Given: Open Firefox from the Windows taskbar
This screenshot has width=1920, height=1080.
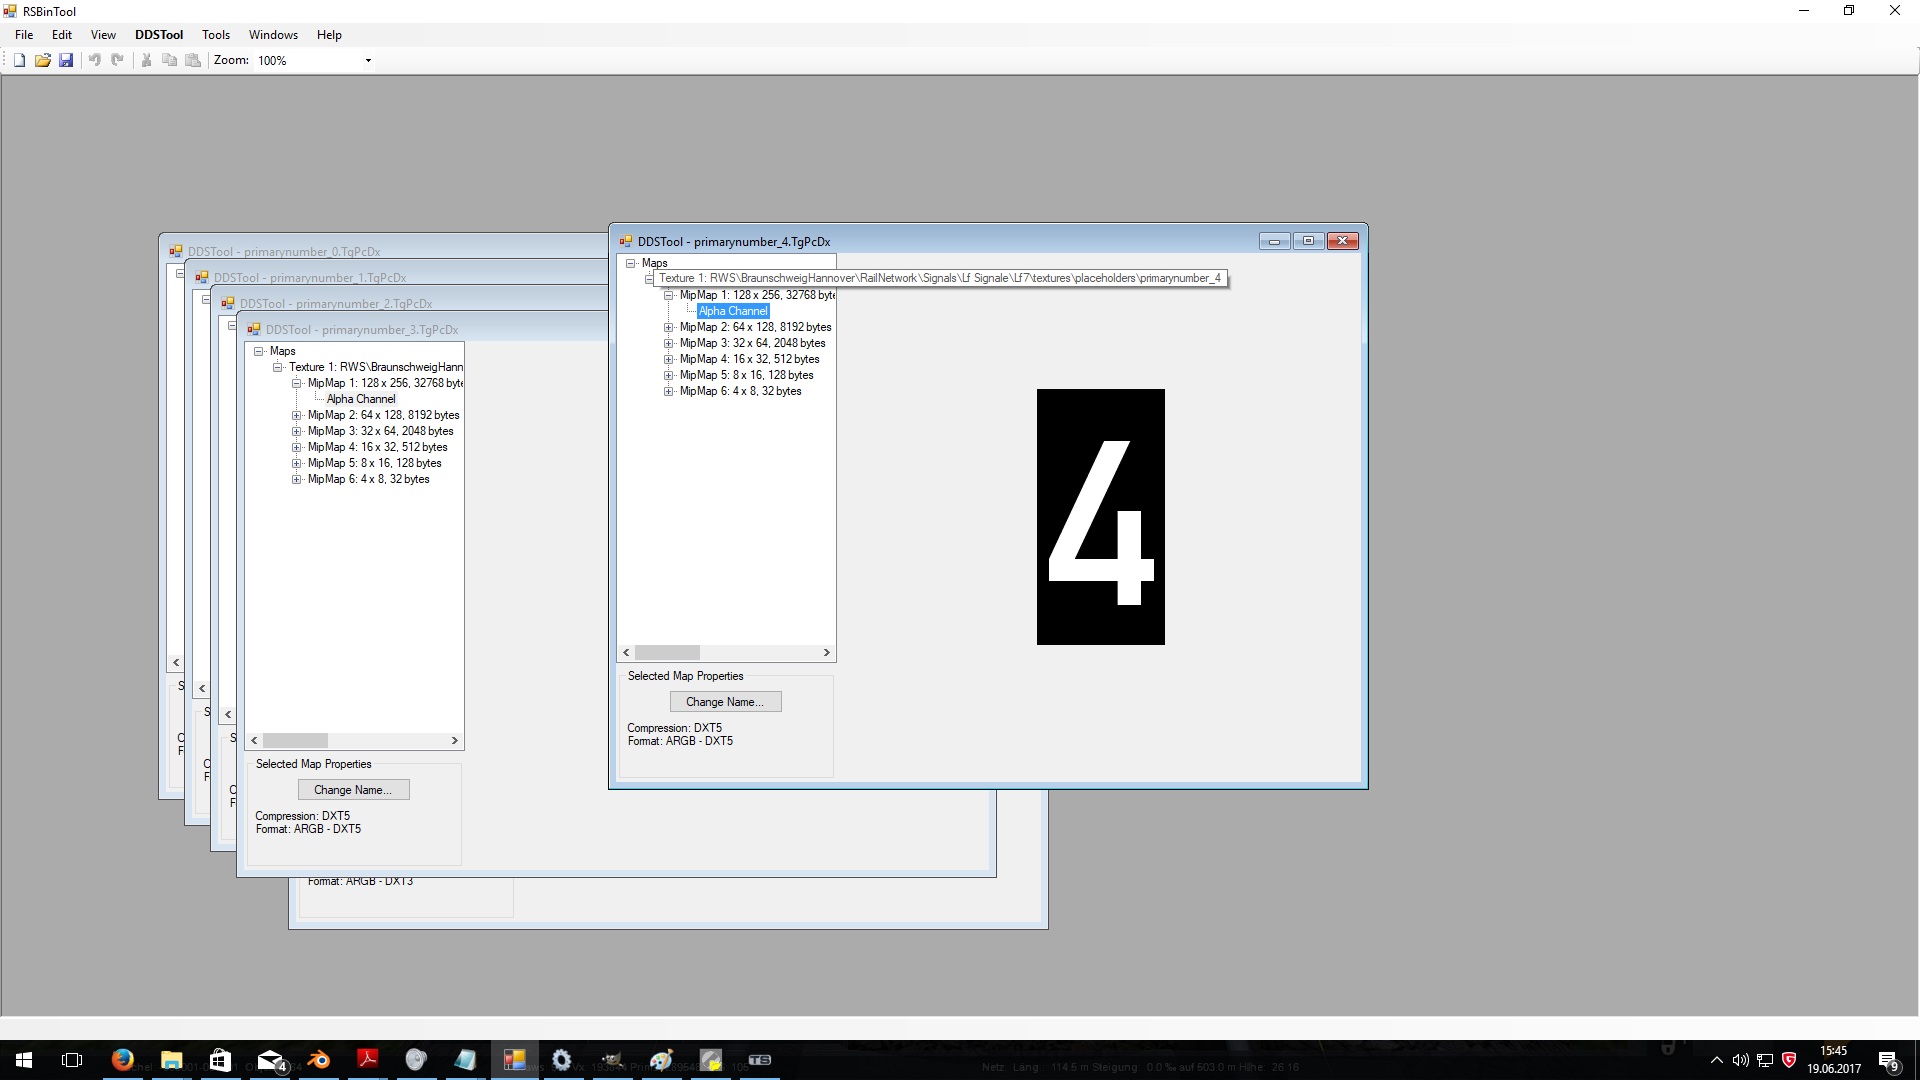Looking at the screenshot, I should pos(123,1060).
